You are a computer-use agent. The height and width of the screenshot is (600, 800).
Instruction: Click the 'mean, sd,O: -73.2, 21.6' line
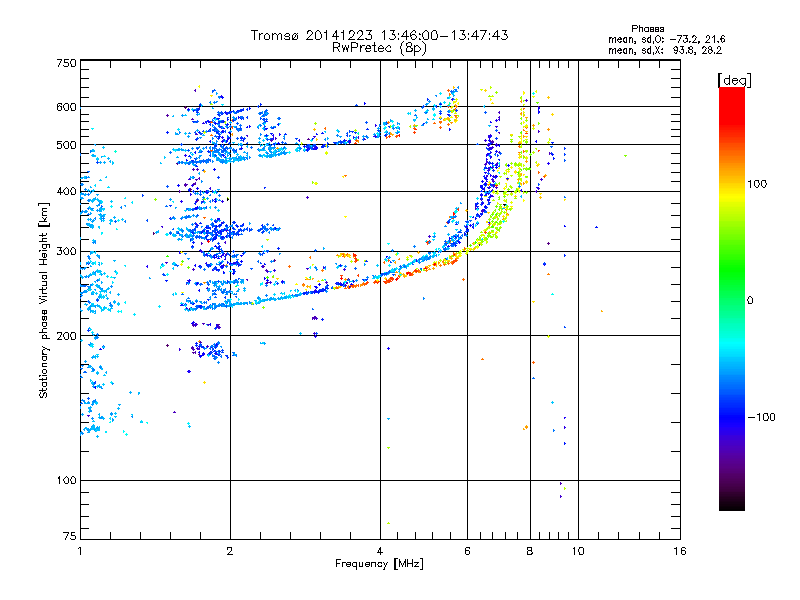click(666, 39)
